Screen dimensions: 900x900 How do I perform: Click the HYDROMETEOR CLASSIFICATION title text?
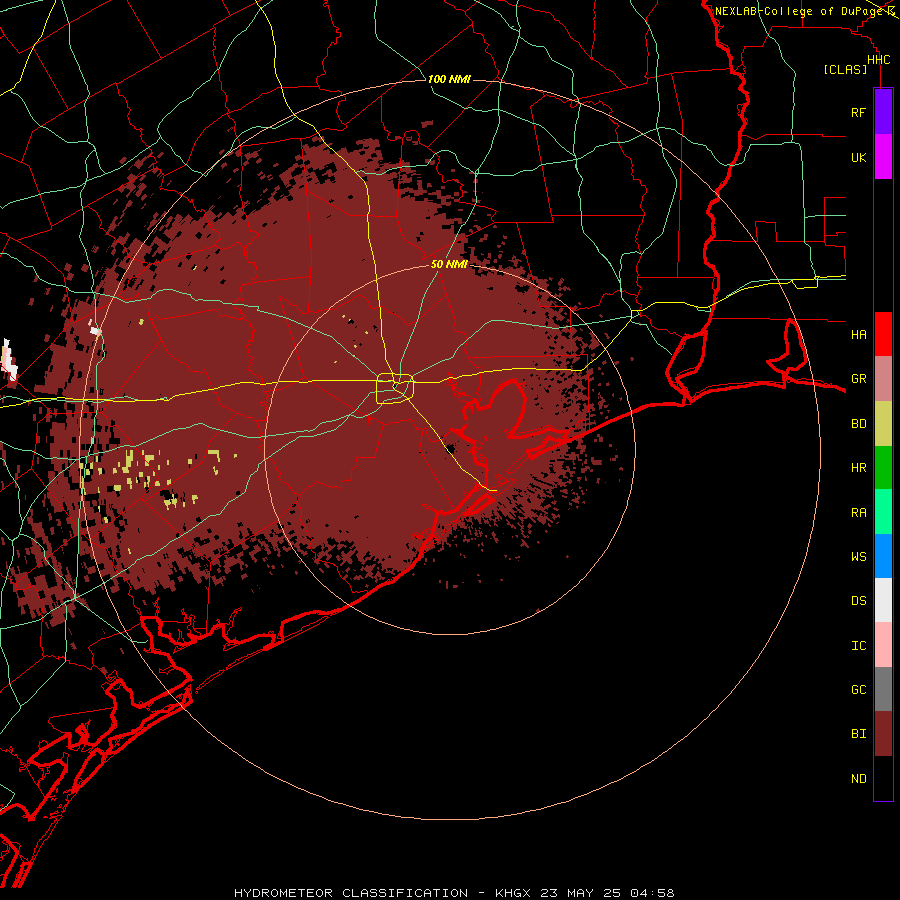pyautogui.click(x=351, y=893)
